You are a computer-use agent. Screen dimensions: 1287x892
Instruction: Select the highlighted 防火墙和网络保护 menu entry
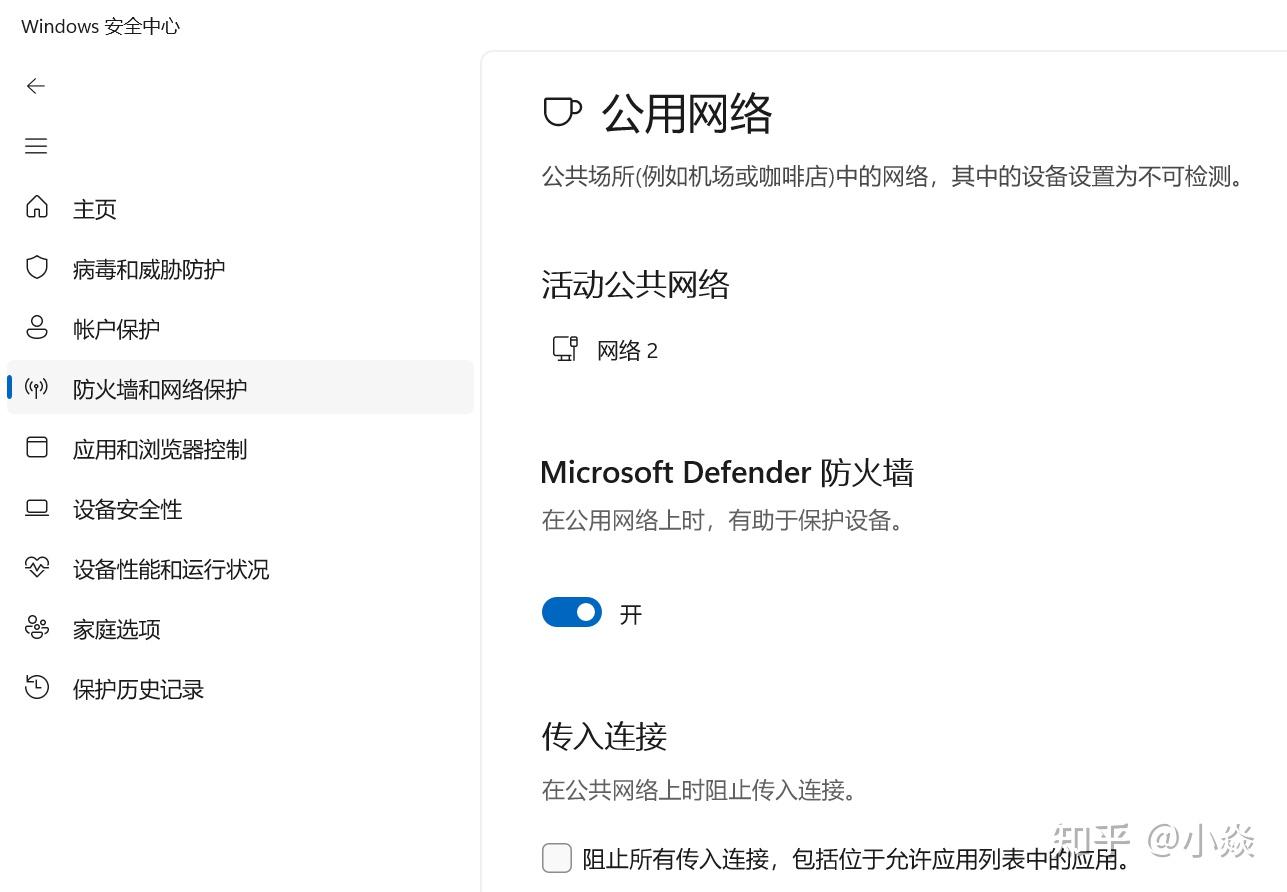click(x=160, y=388)
